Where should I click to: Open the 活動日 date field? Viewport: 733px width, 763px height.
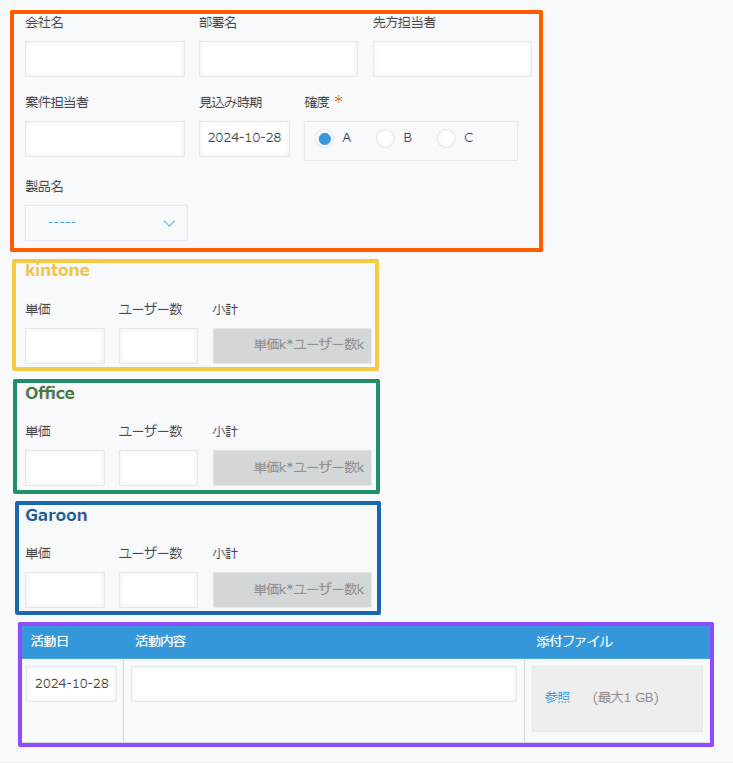tap(72, 684)
